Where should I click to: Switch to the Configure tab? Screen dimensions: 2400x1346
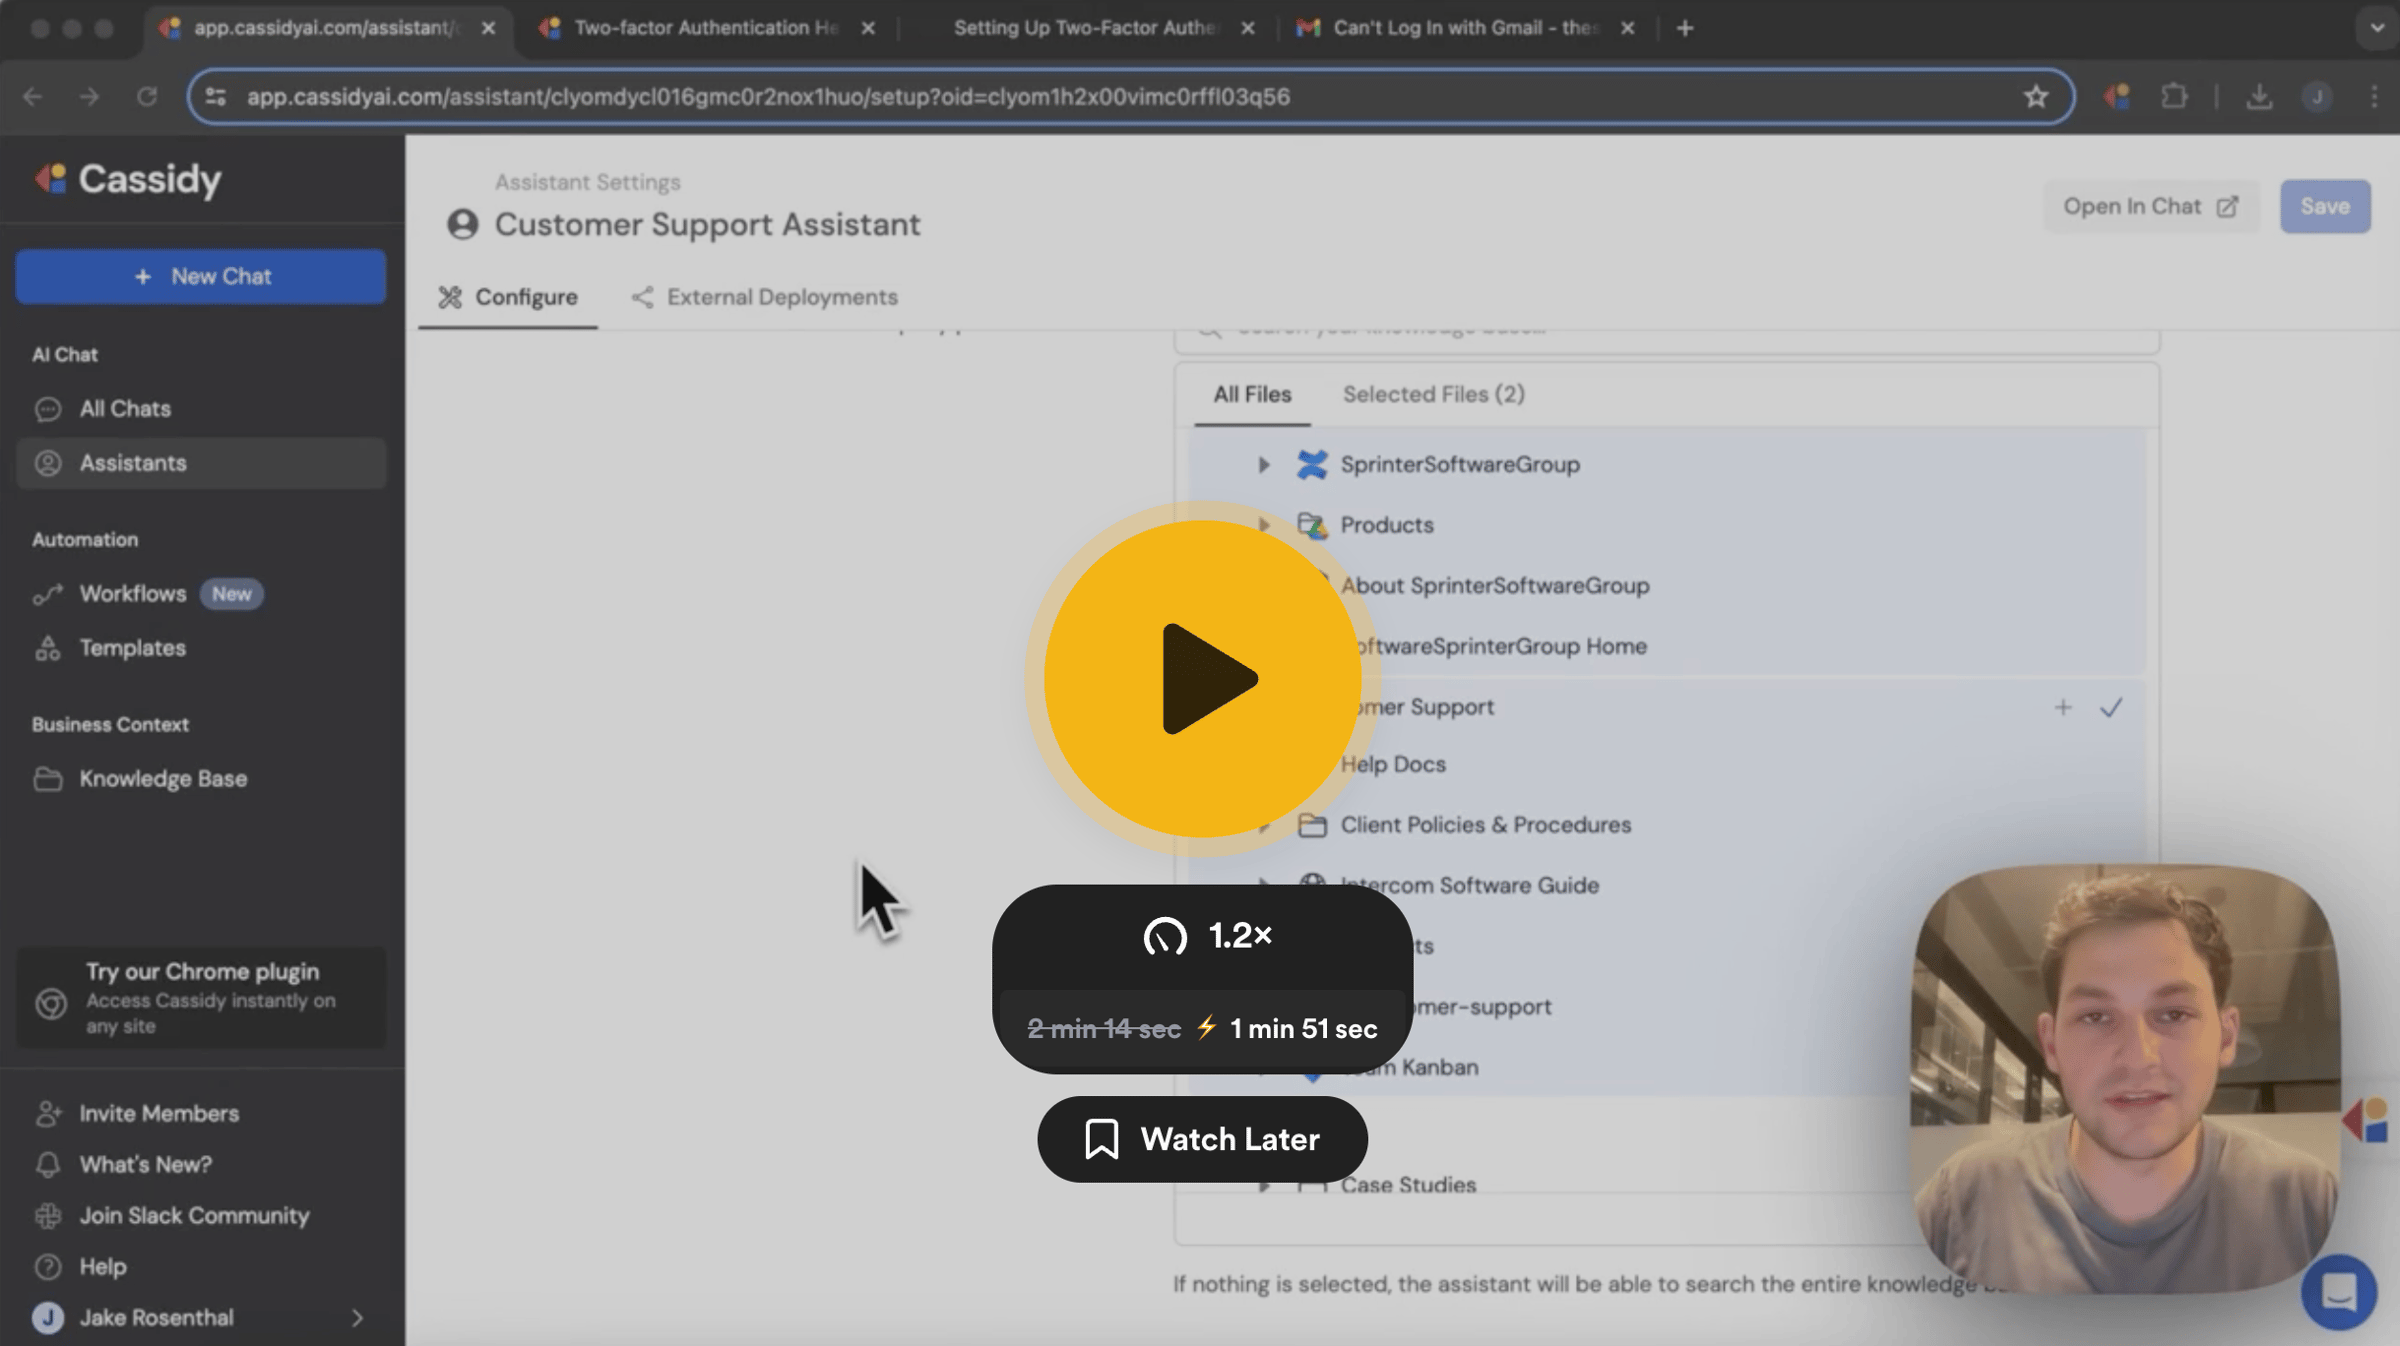(x=508, y=297)
